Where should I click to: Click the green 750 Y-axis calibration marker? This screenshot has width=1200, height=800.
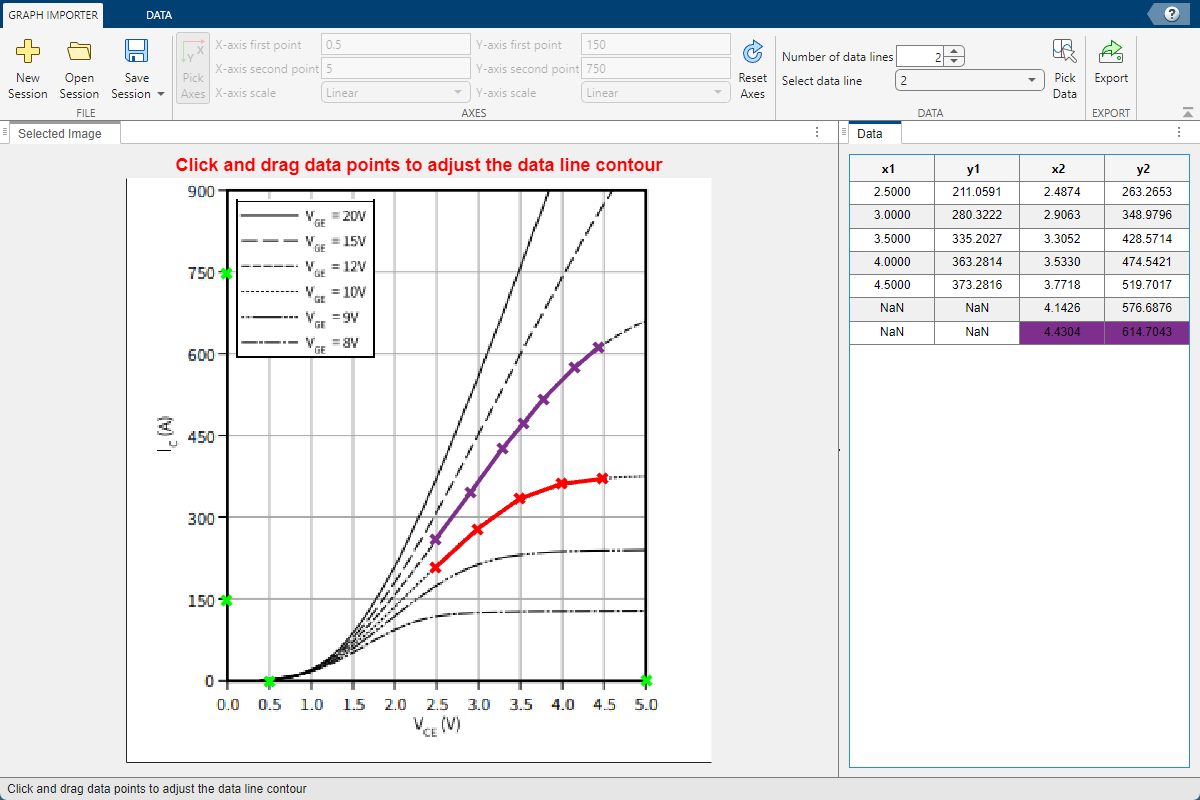227,273
